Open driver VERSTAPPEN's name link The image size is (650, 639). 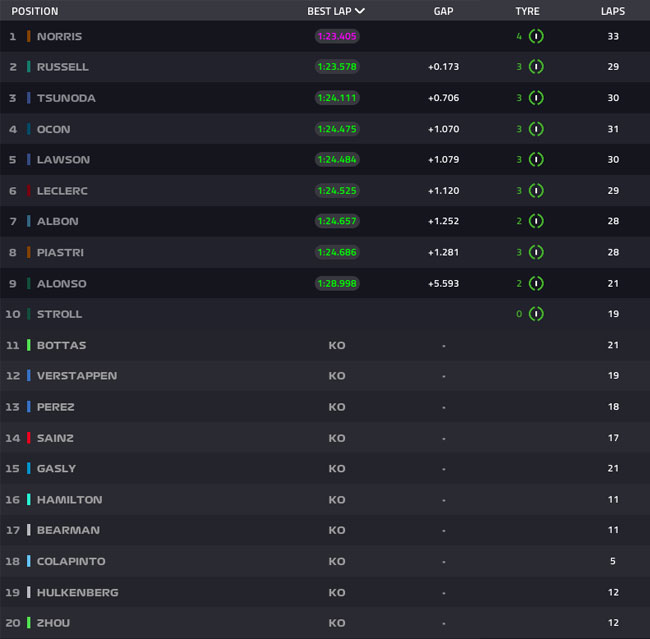point(77,376)
